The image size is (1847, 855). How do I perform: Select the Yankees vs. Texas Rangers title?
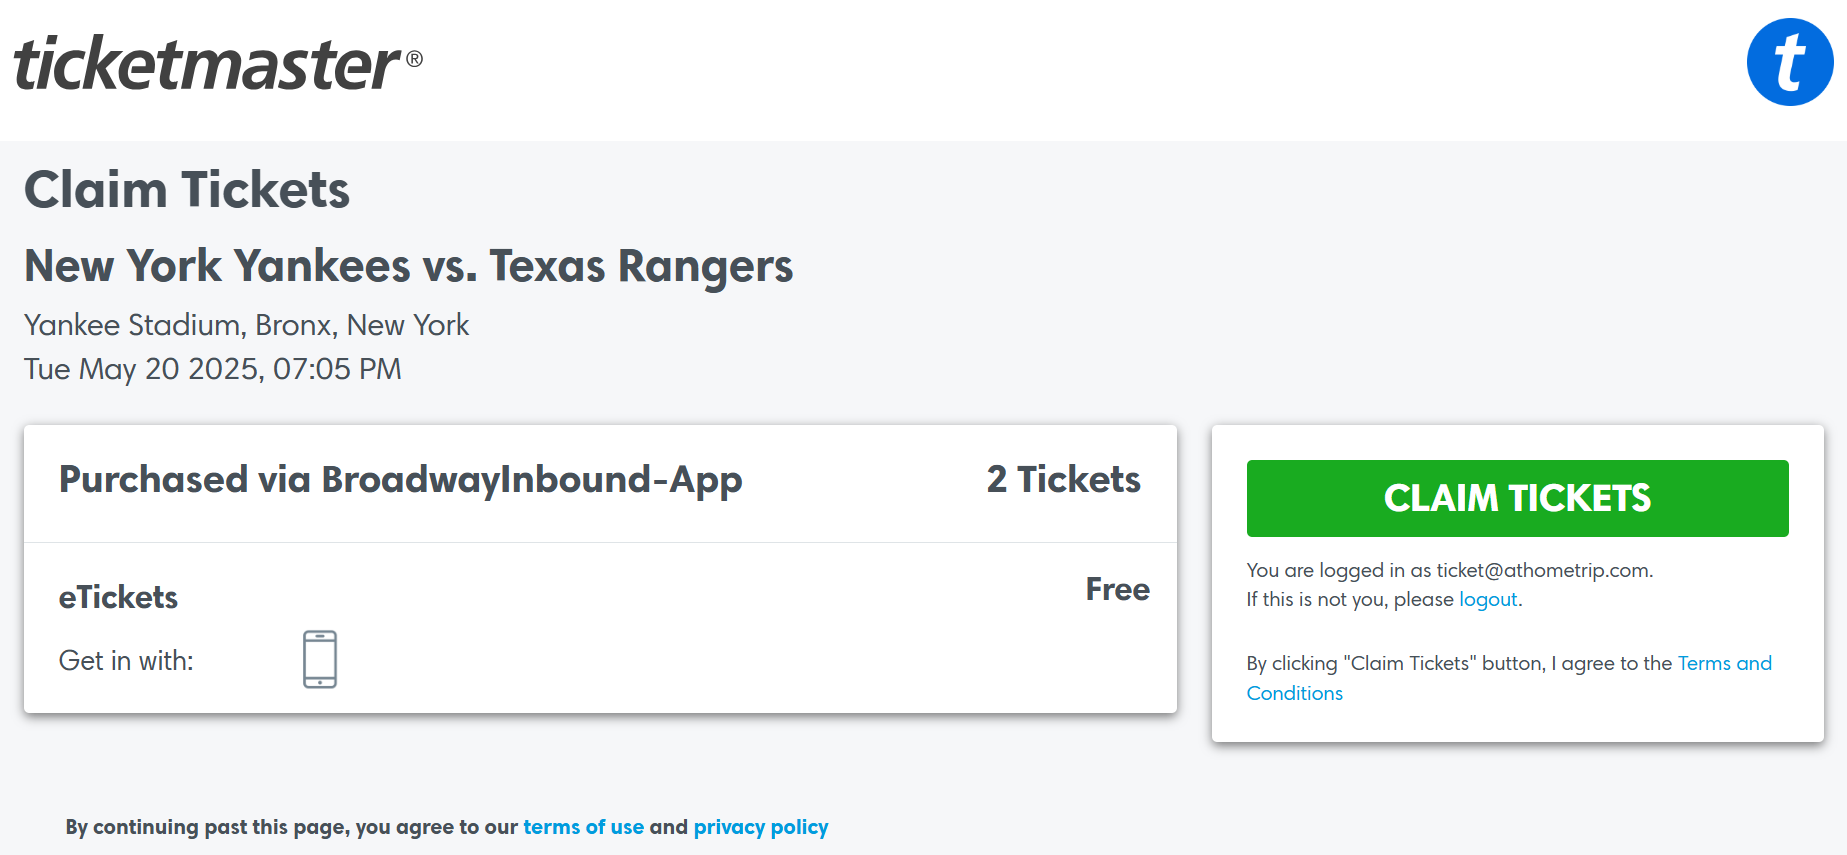408,266
